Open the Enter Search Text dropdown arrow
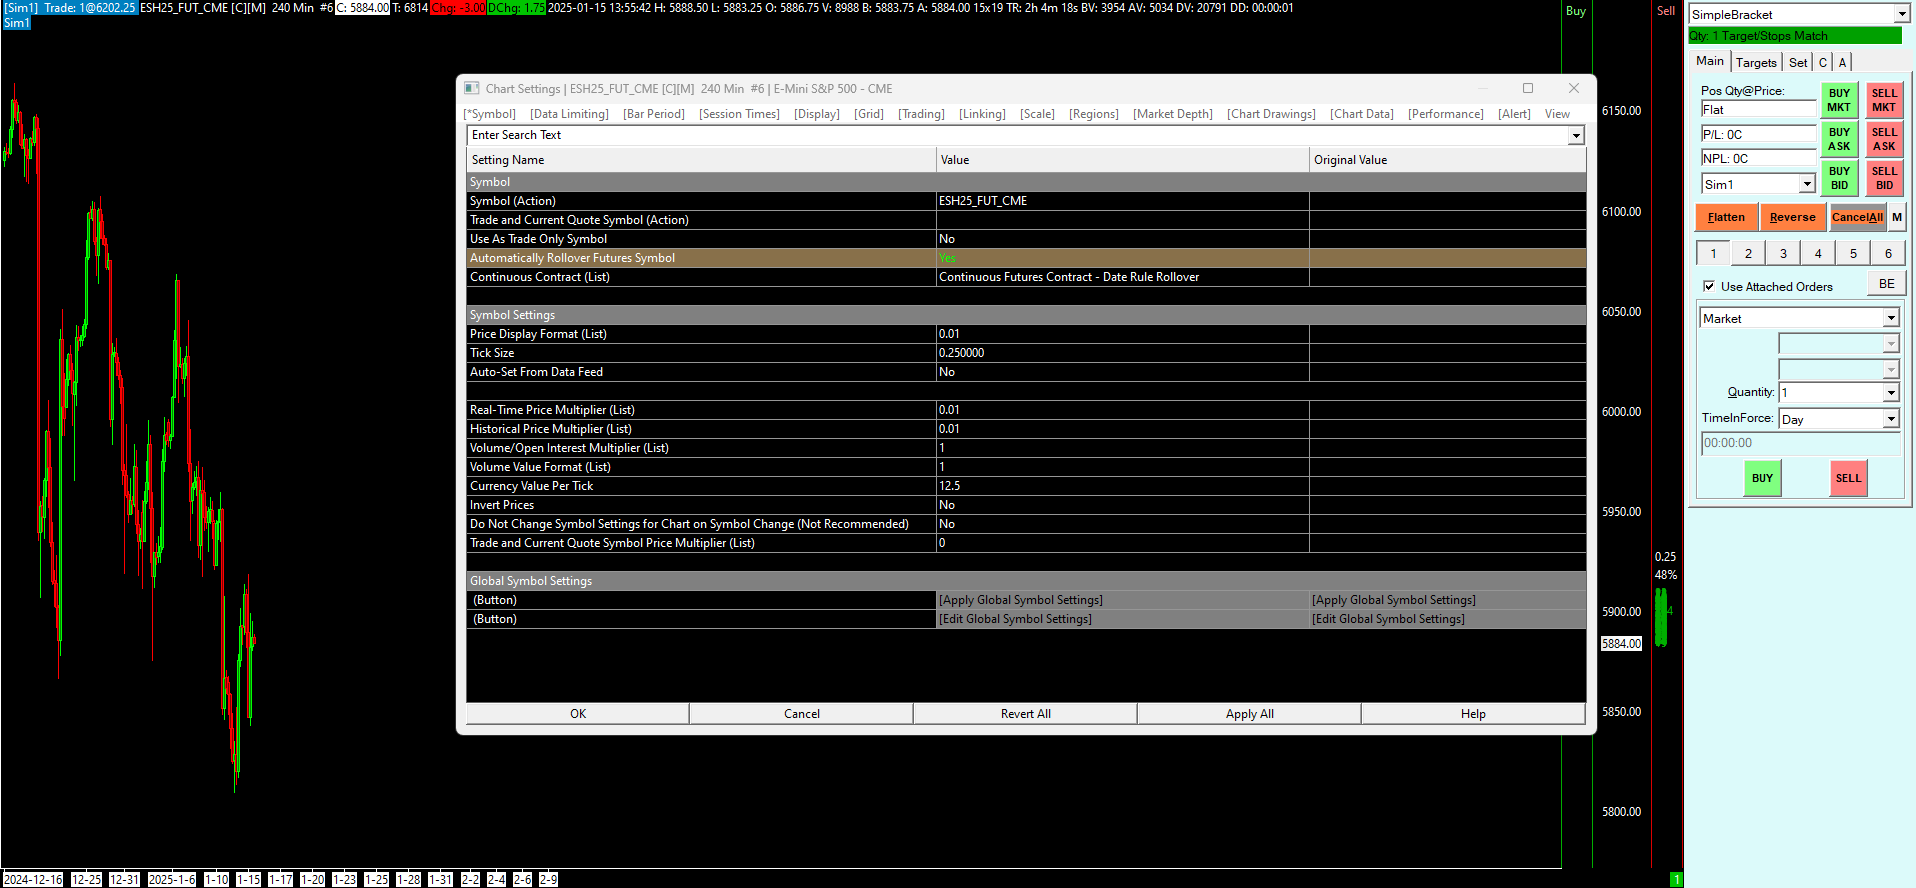 1576,135
